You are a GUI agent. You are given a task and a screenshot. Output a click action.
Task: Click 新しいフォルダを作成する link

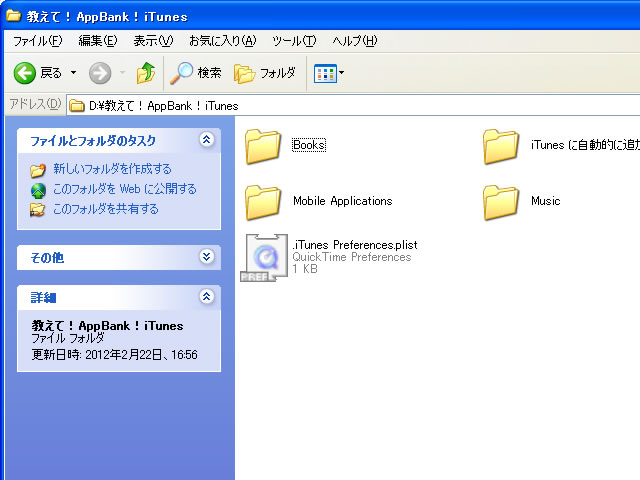click(x=112, y=169)
